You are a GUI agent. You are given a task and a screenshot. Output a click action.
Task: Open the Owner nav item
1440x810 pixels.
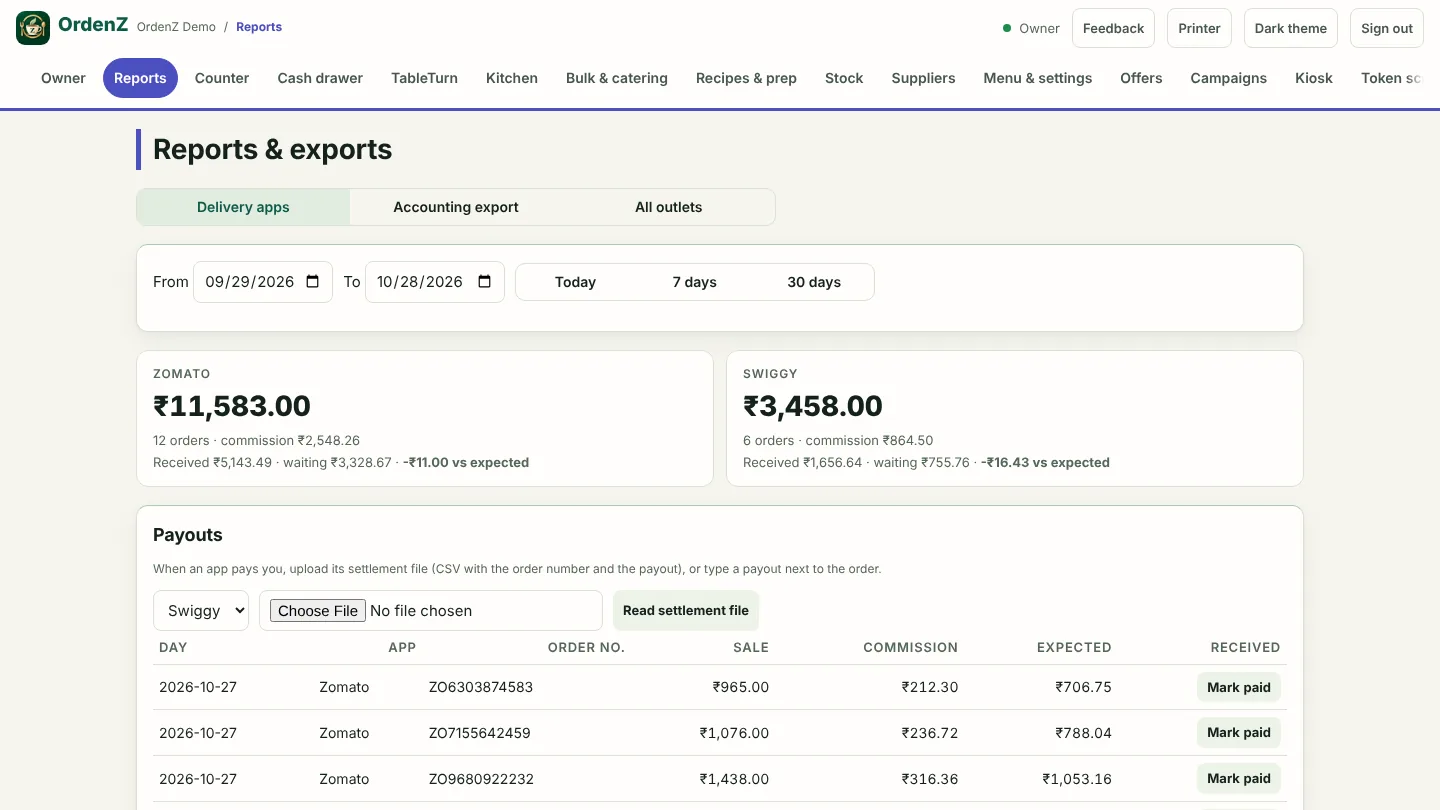(63, 78)
